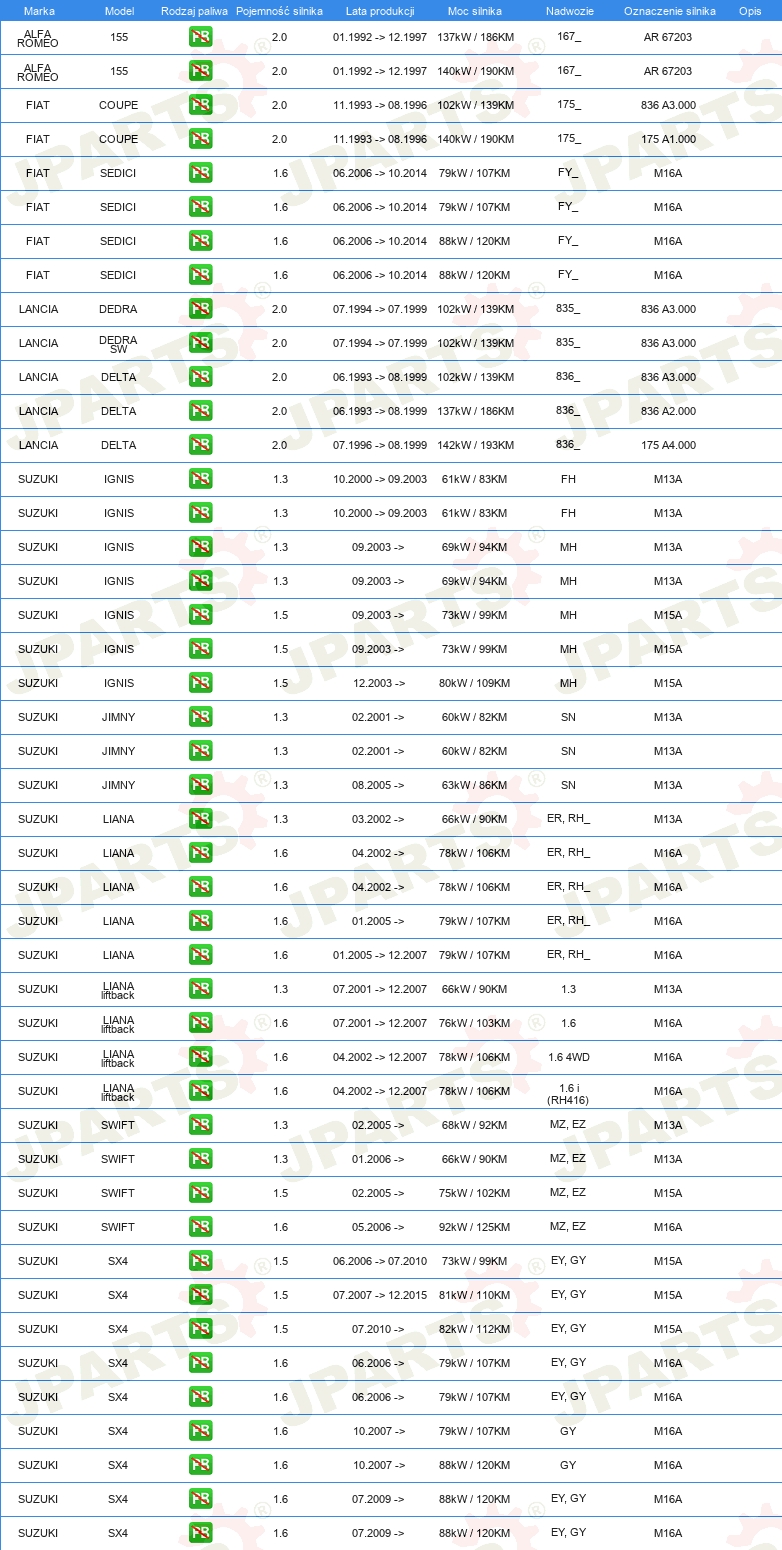The width and height of the screenshot is (782, 1550).
Task: Click the Pojemność silnika column header
Action: click(x=280, y=11)
